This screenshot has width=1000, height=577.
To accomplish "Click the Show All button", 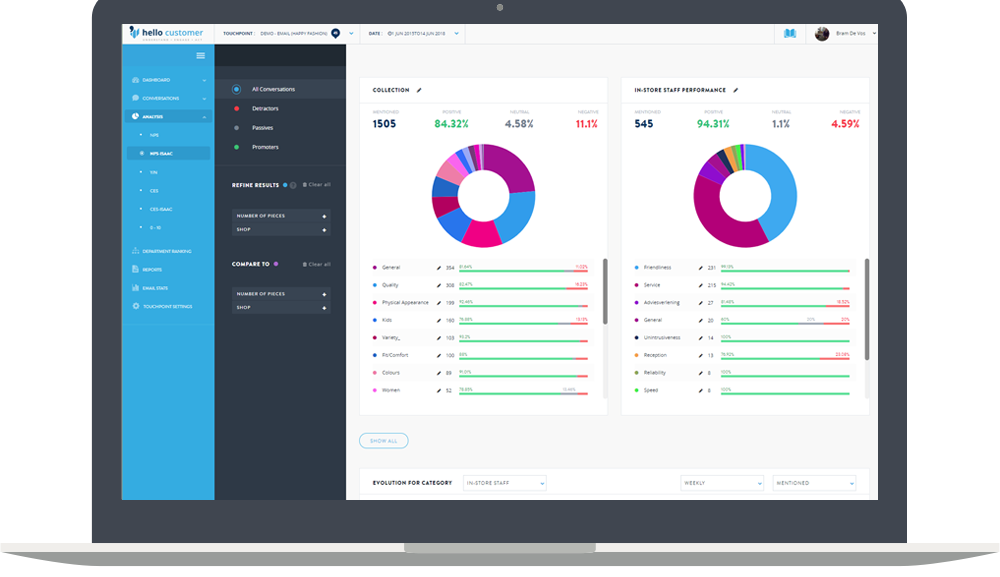I will pos(383,440).
